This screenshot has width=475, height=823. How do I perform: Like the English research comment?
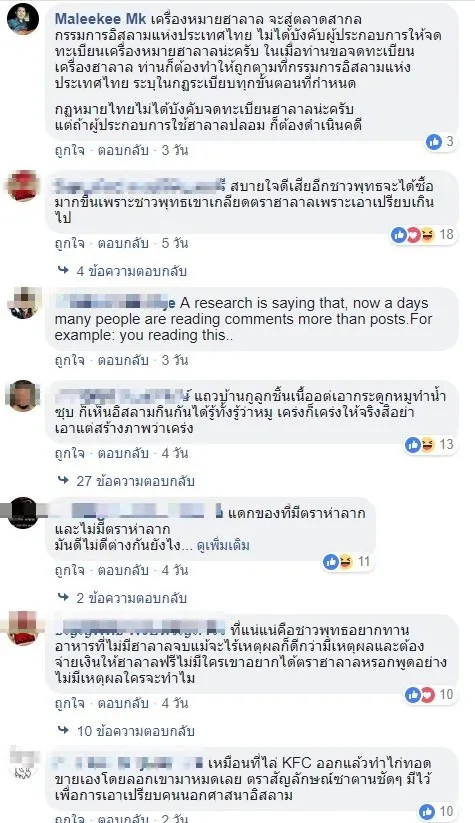pos(69,361)
